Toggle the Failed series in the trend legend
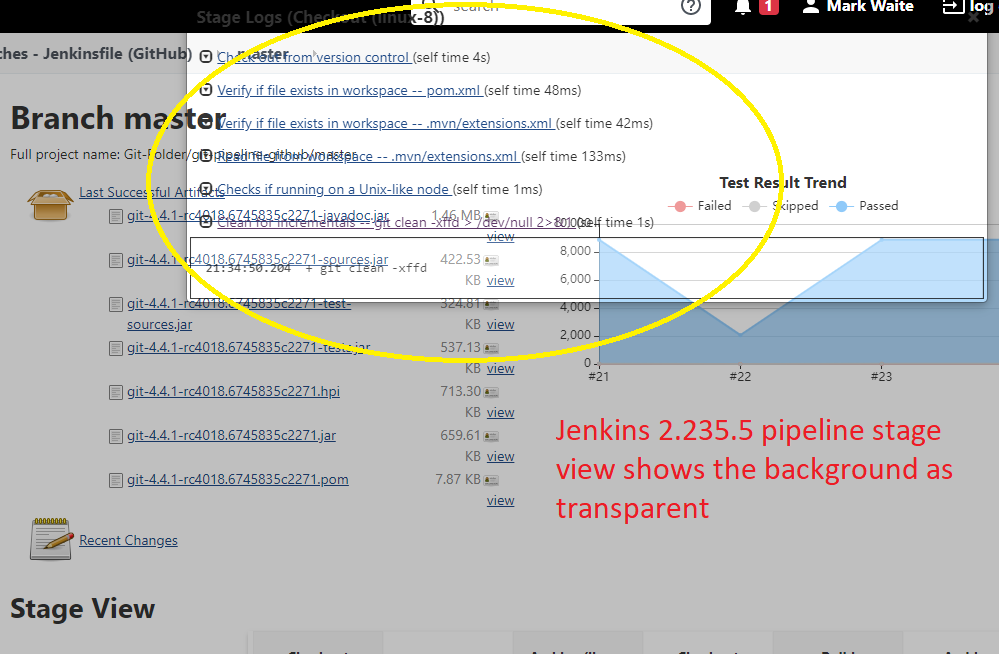 [x=700, y=206]
